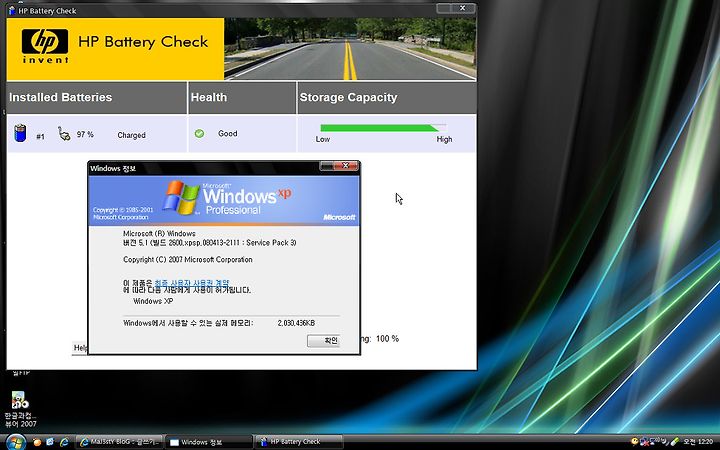This screenshot has height=450, width=720.
Task: Click the taskbar clock showing 오전 12:20
Action: point(698,442)
